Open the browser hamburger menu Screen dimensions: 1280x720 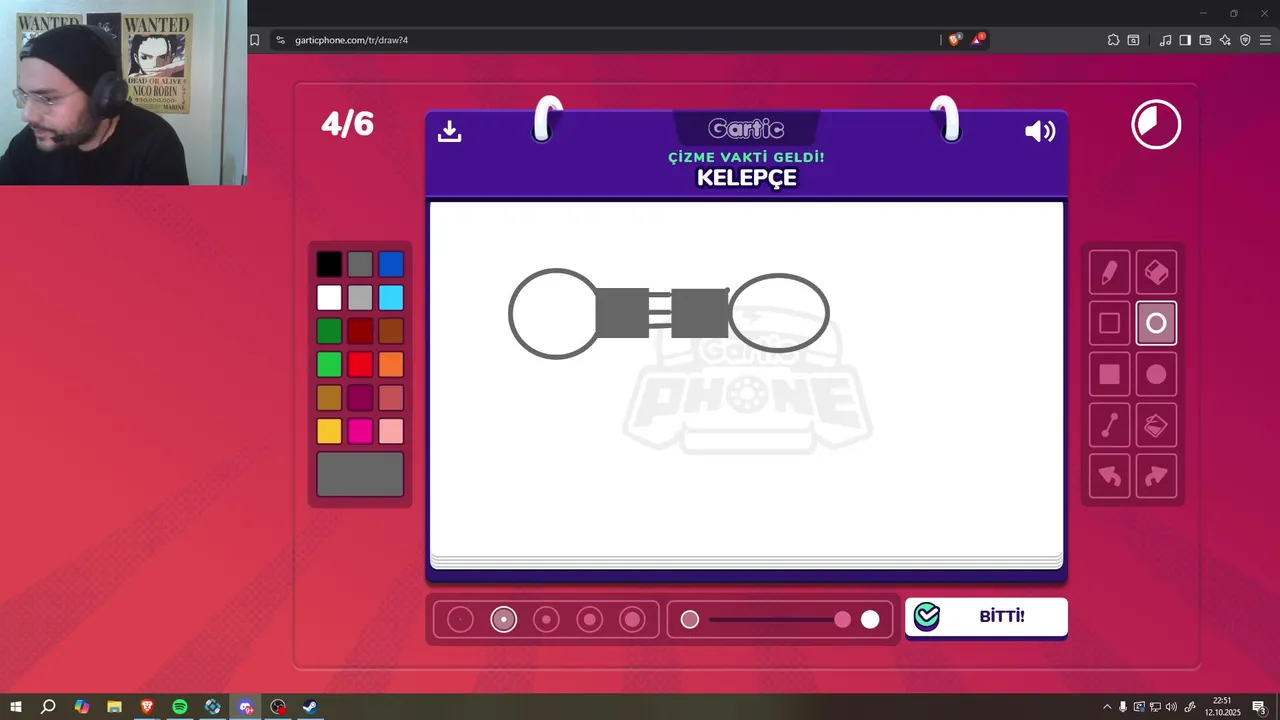pos(1265,40)
